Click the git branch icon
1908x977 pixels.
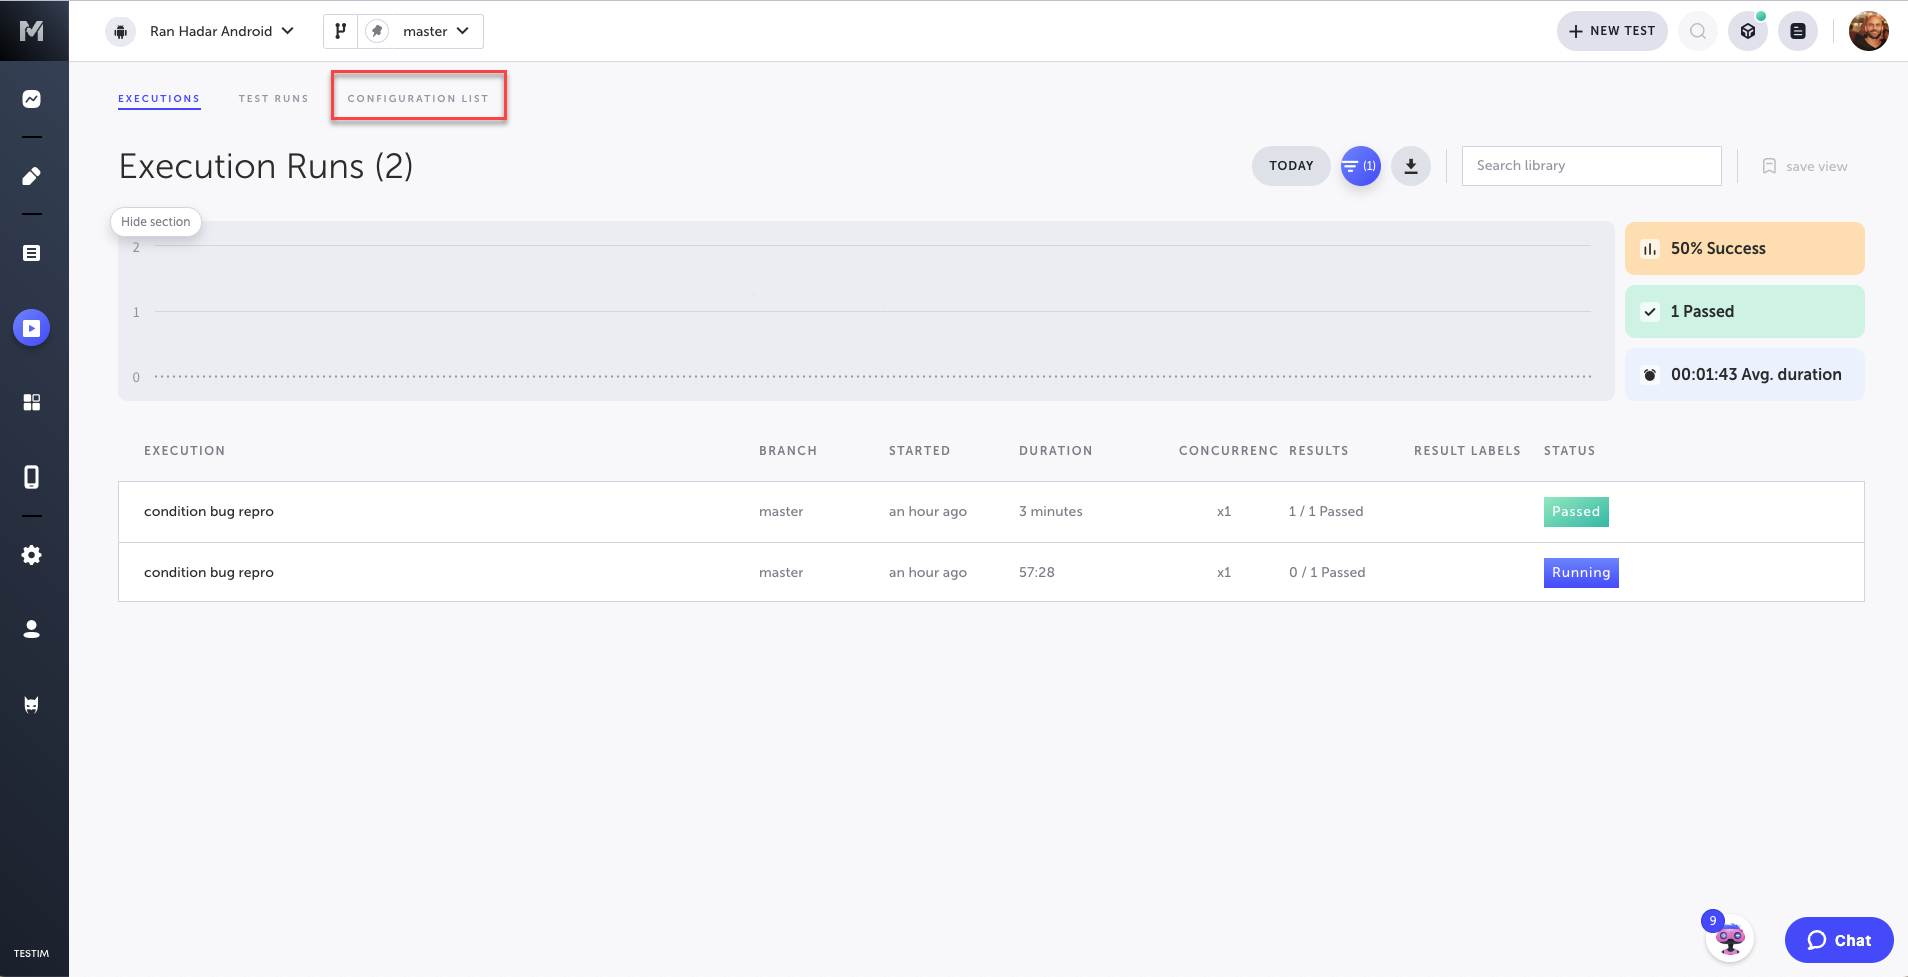point(341,31)
